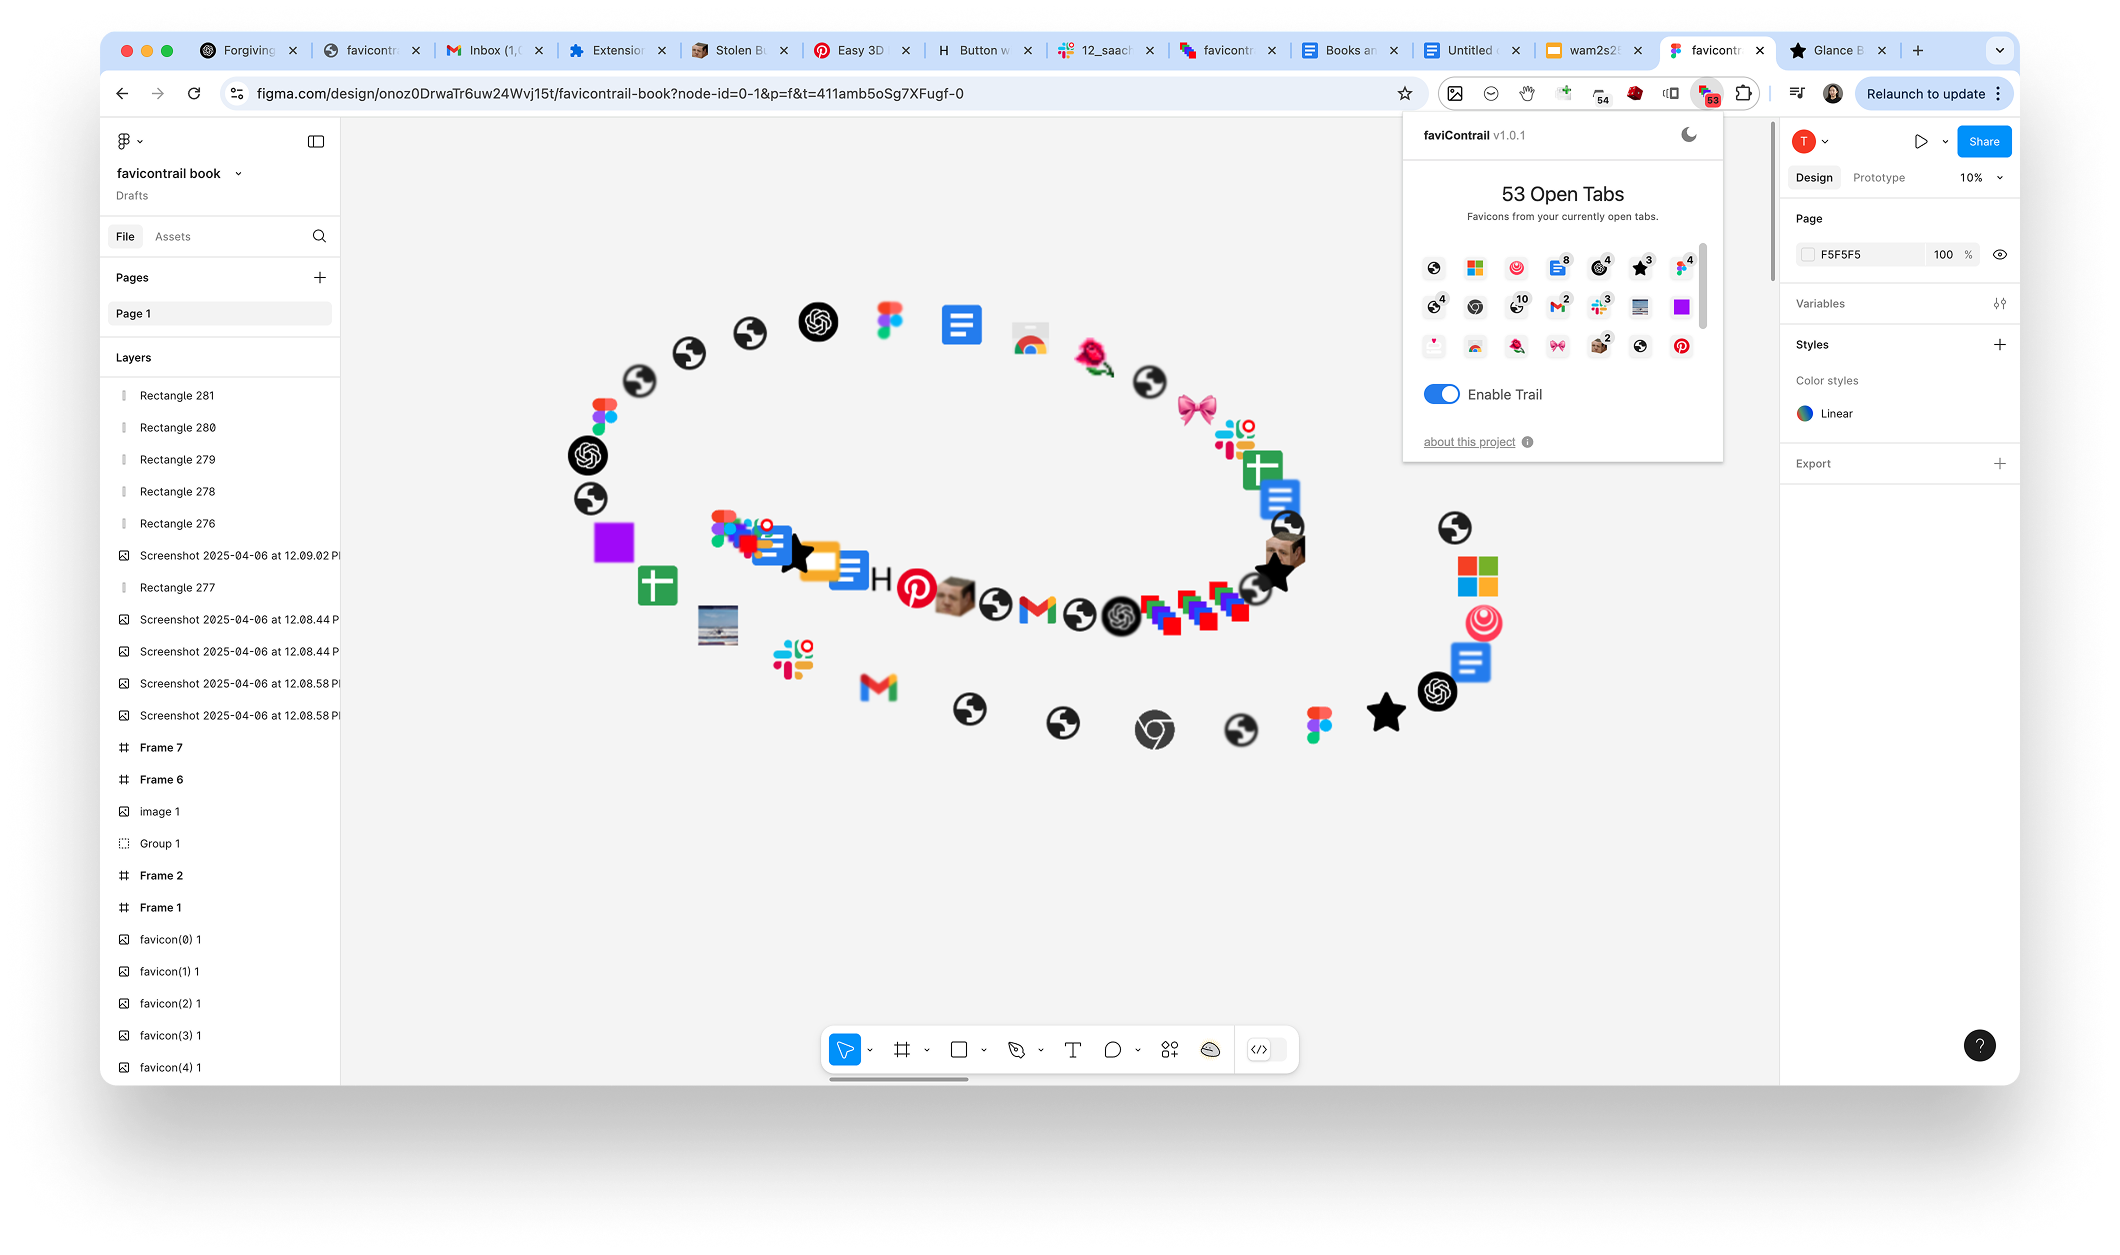Add a new page with plus icon

[319, 277]
